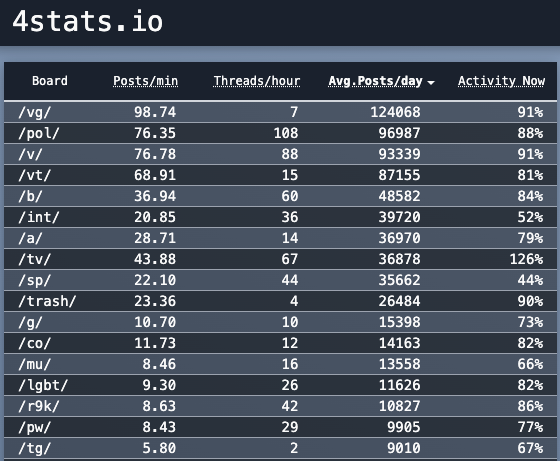Click the 76.35 posts/min value

(x=155, y=133)
